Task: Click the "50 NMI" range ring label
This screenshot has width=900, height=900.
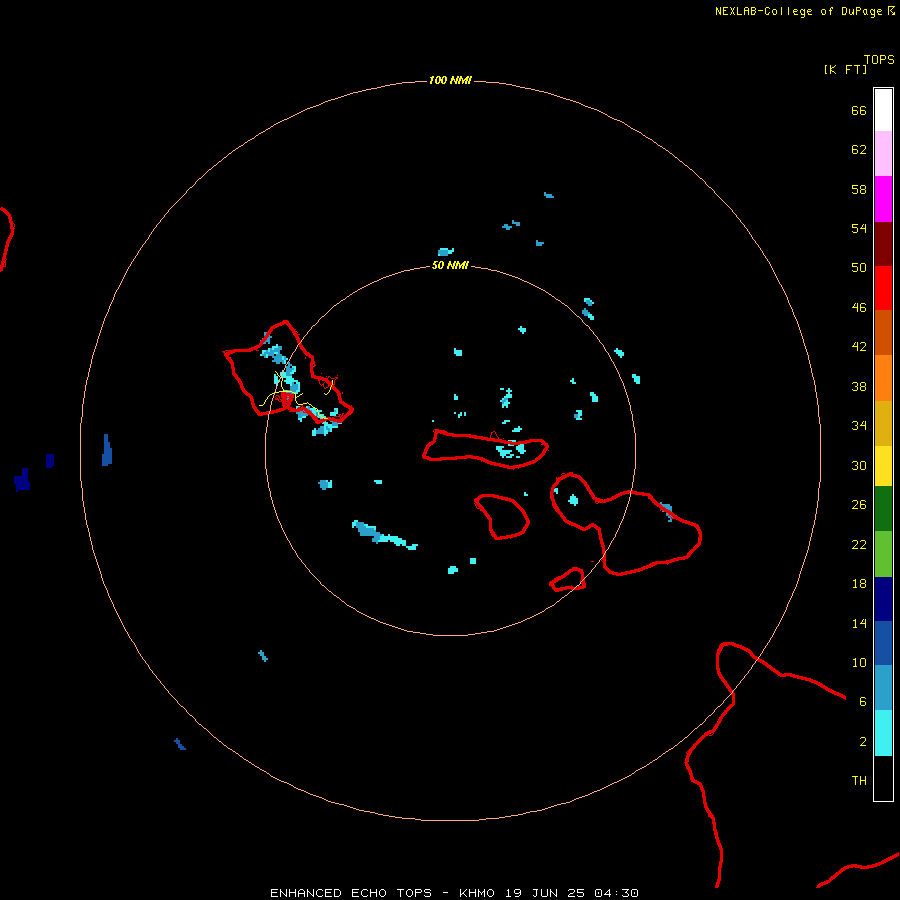Action: click(x=450, y=265)
